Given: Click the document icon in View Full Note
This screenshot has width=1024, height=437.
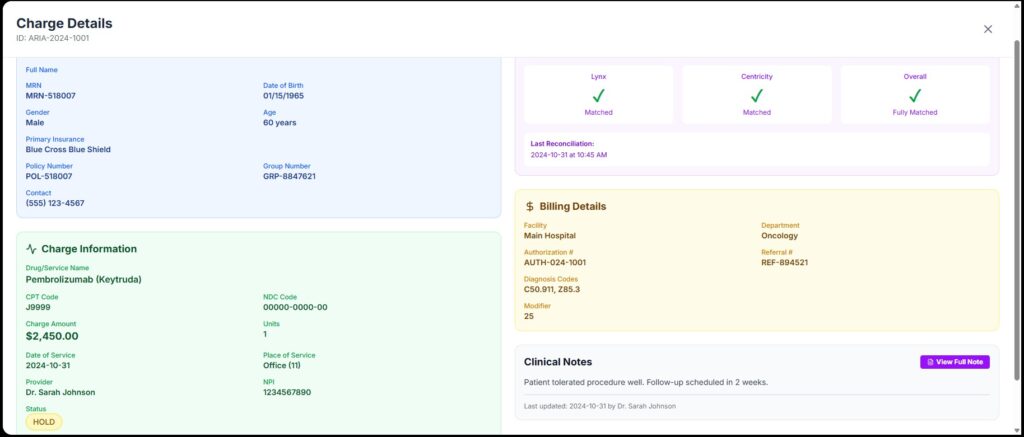Looking at the screenshot, I should [930, 362].
